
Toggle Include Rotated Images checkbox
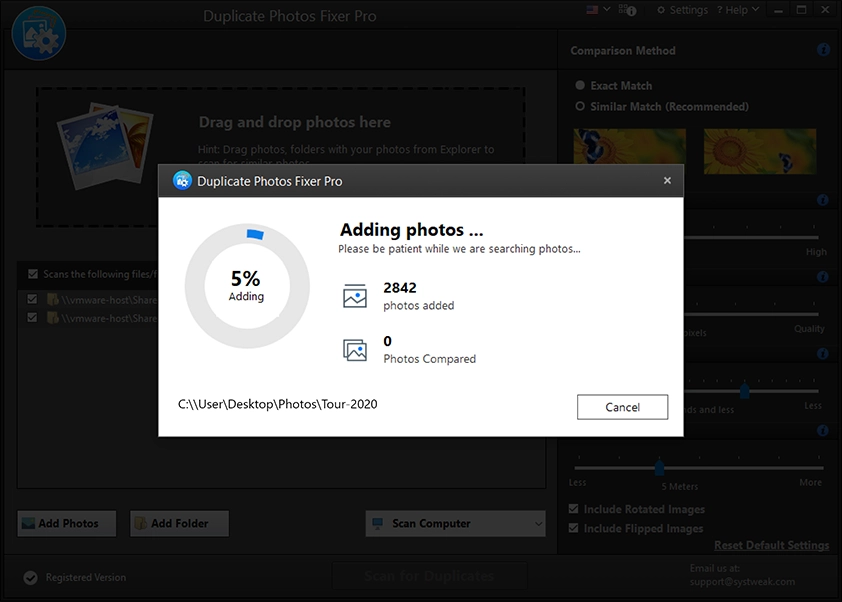click(574, 509)
